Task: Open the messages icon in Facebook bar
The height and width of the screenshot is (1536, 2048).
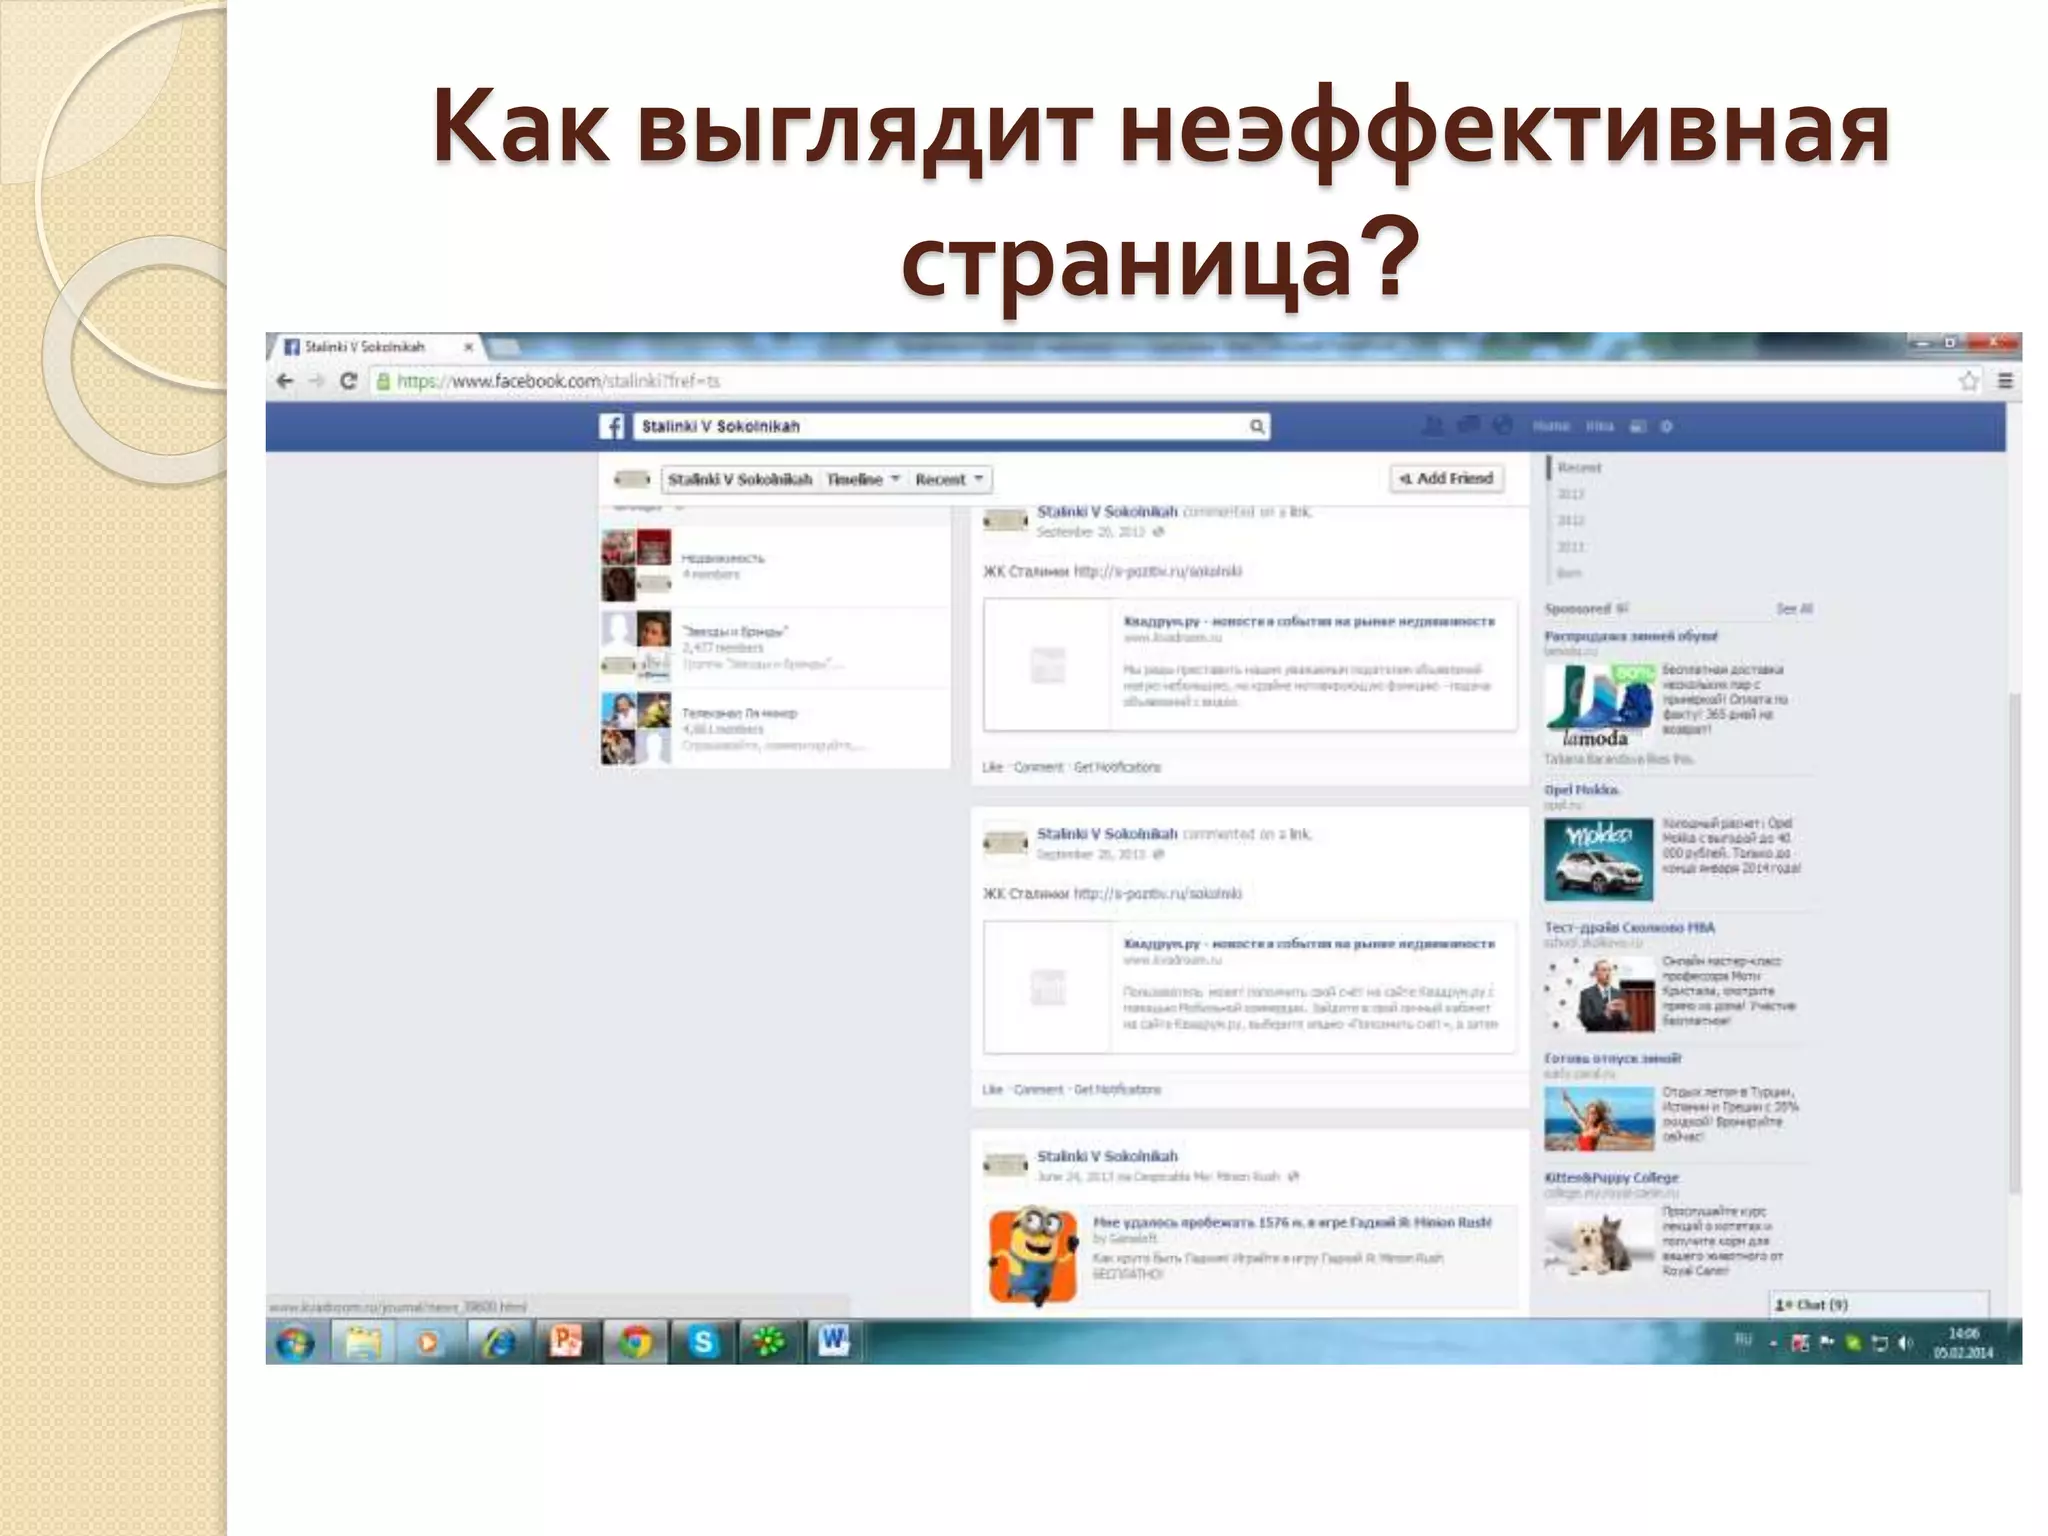Action: click(1468, 426)
